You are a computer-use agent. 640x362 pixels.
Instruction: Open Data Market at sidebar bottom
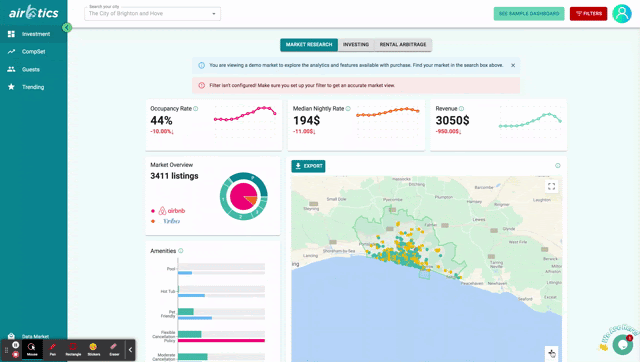click(x=33, y=336)
